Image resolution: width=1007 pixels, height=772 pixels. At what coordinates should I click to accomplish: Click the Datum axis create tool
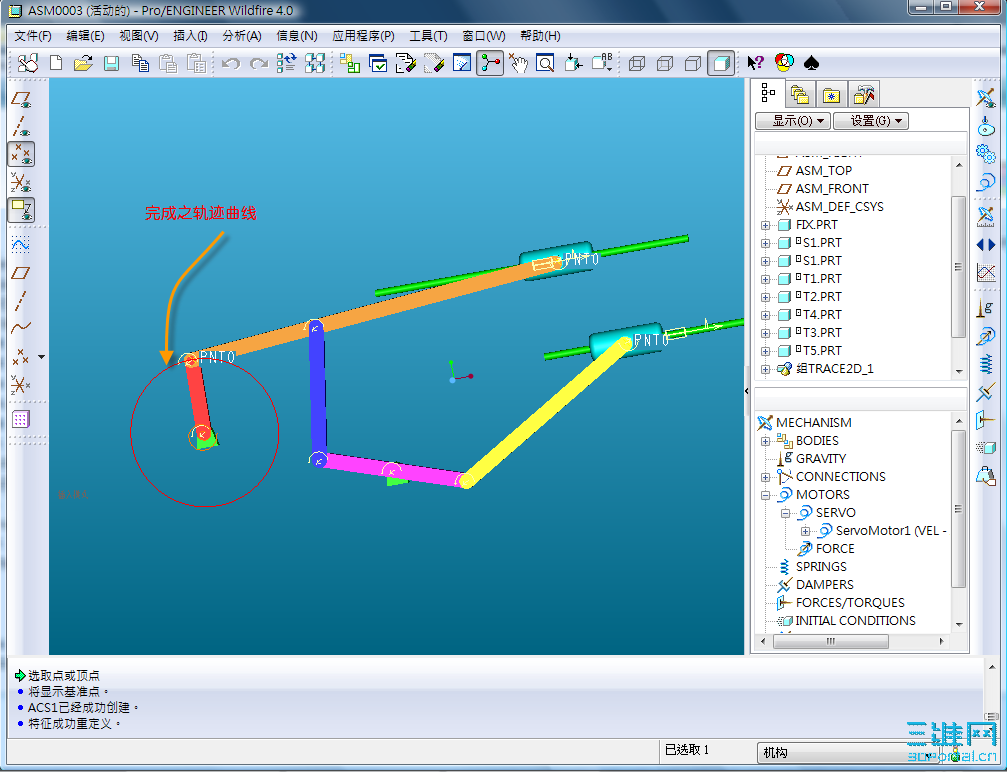pos(20,301)
